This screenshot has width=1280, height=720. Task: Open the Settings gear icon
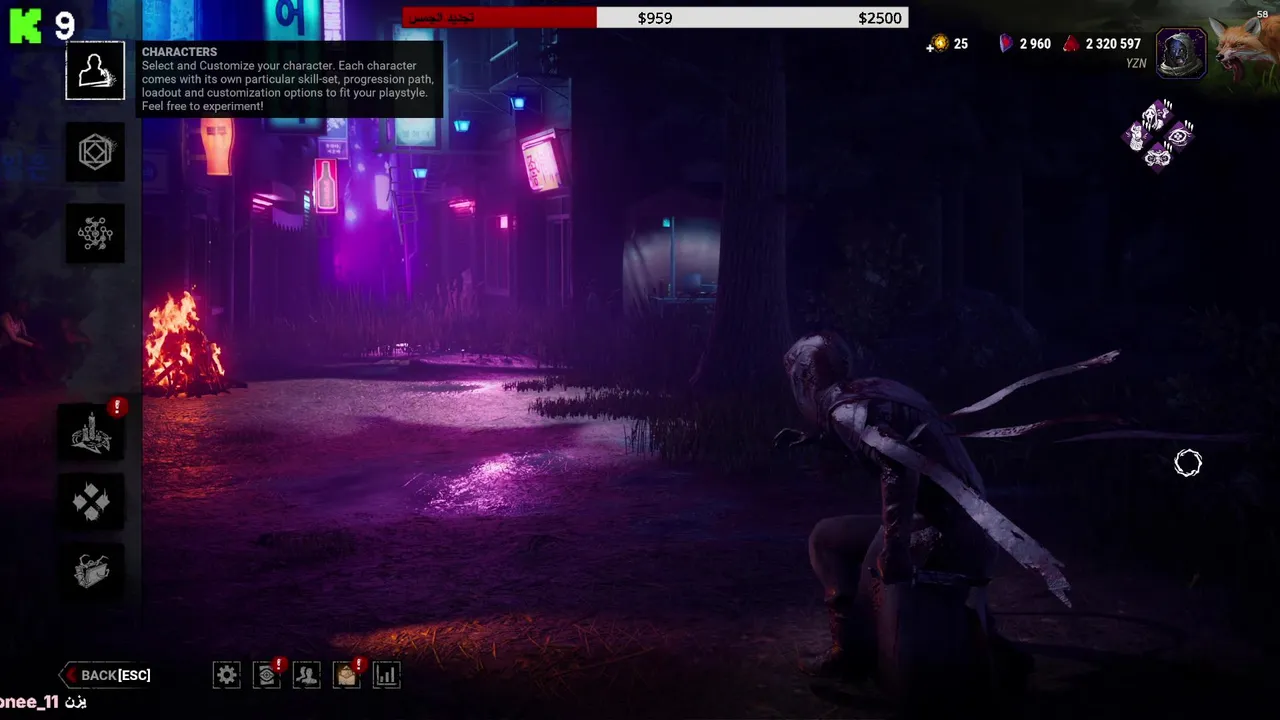coord(227,675)
